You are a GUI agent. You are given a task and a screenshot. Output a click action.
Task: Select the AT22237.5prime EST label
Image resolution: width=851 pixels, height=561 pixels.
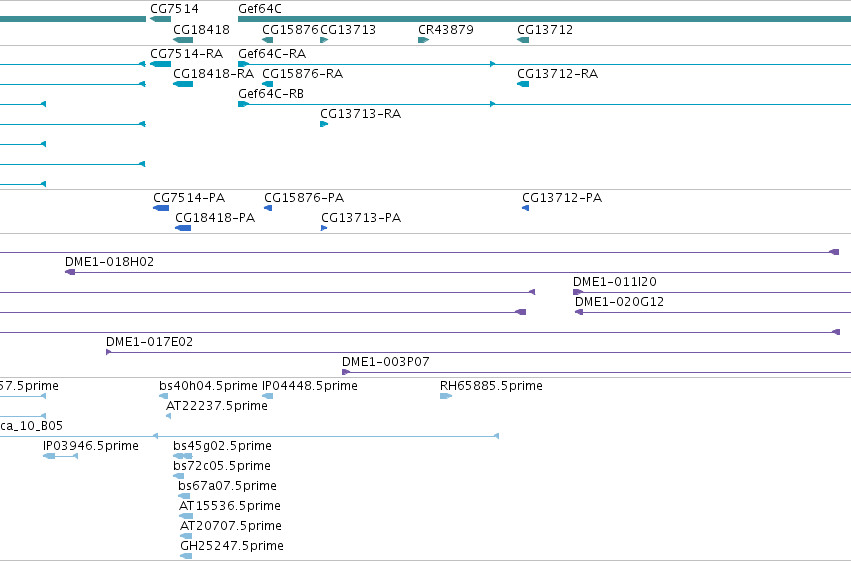point(217,406)
